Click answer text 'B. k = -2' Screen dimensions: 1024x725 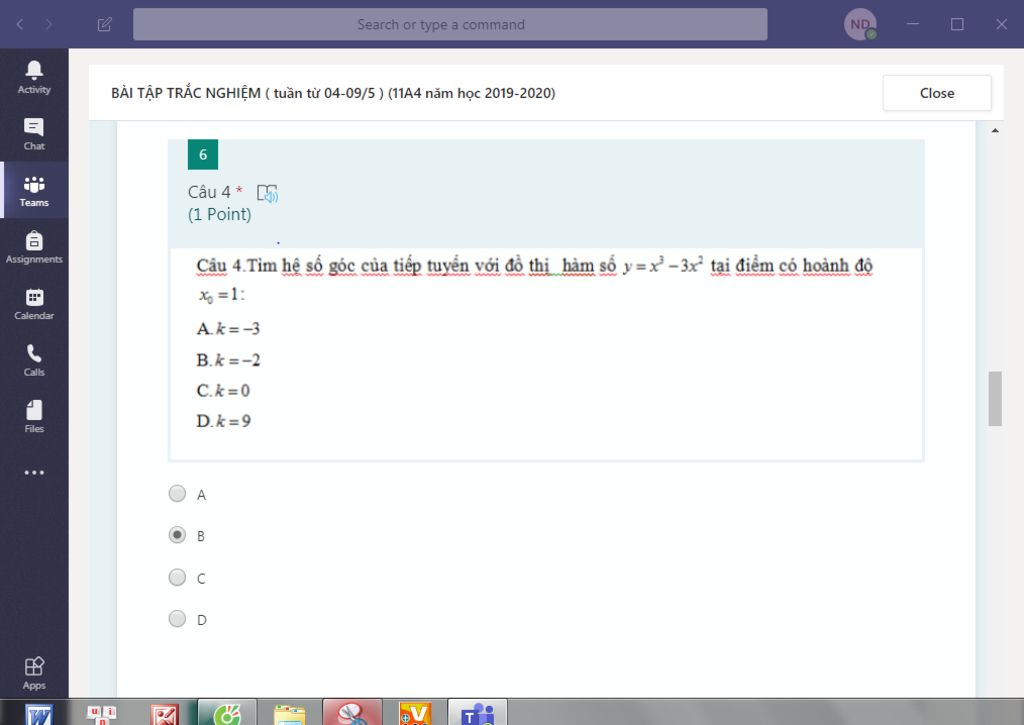click(x=228, y=360)
